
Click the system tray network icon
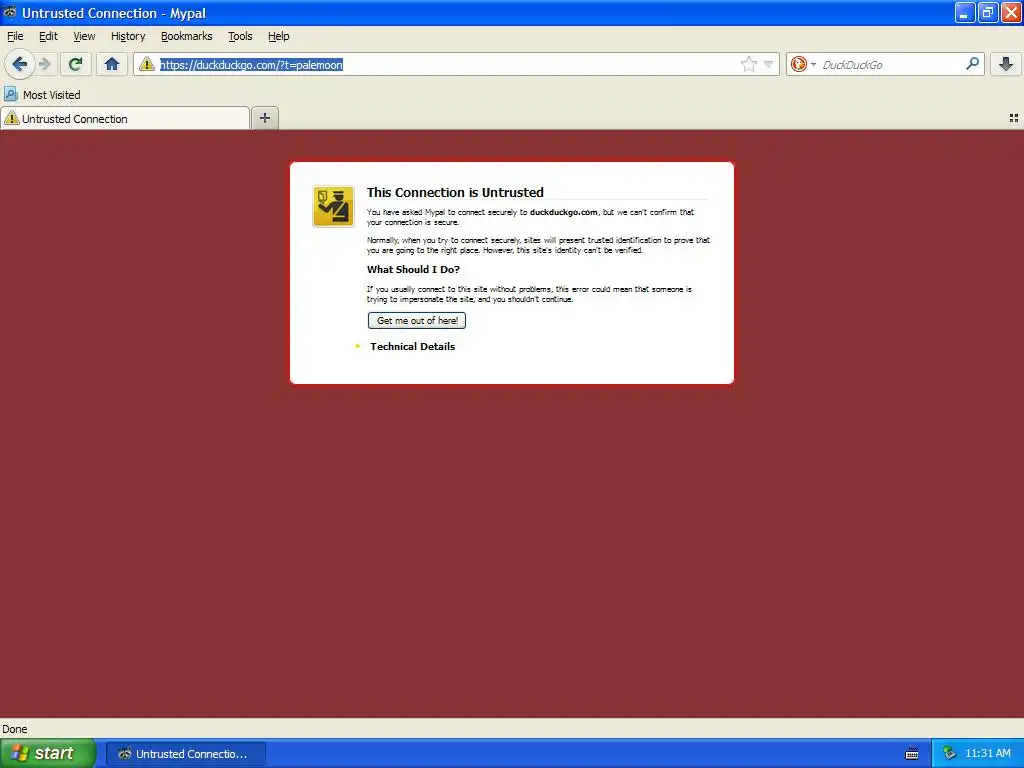coord(949,754)
